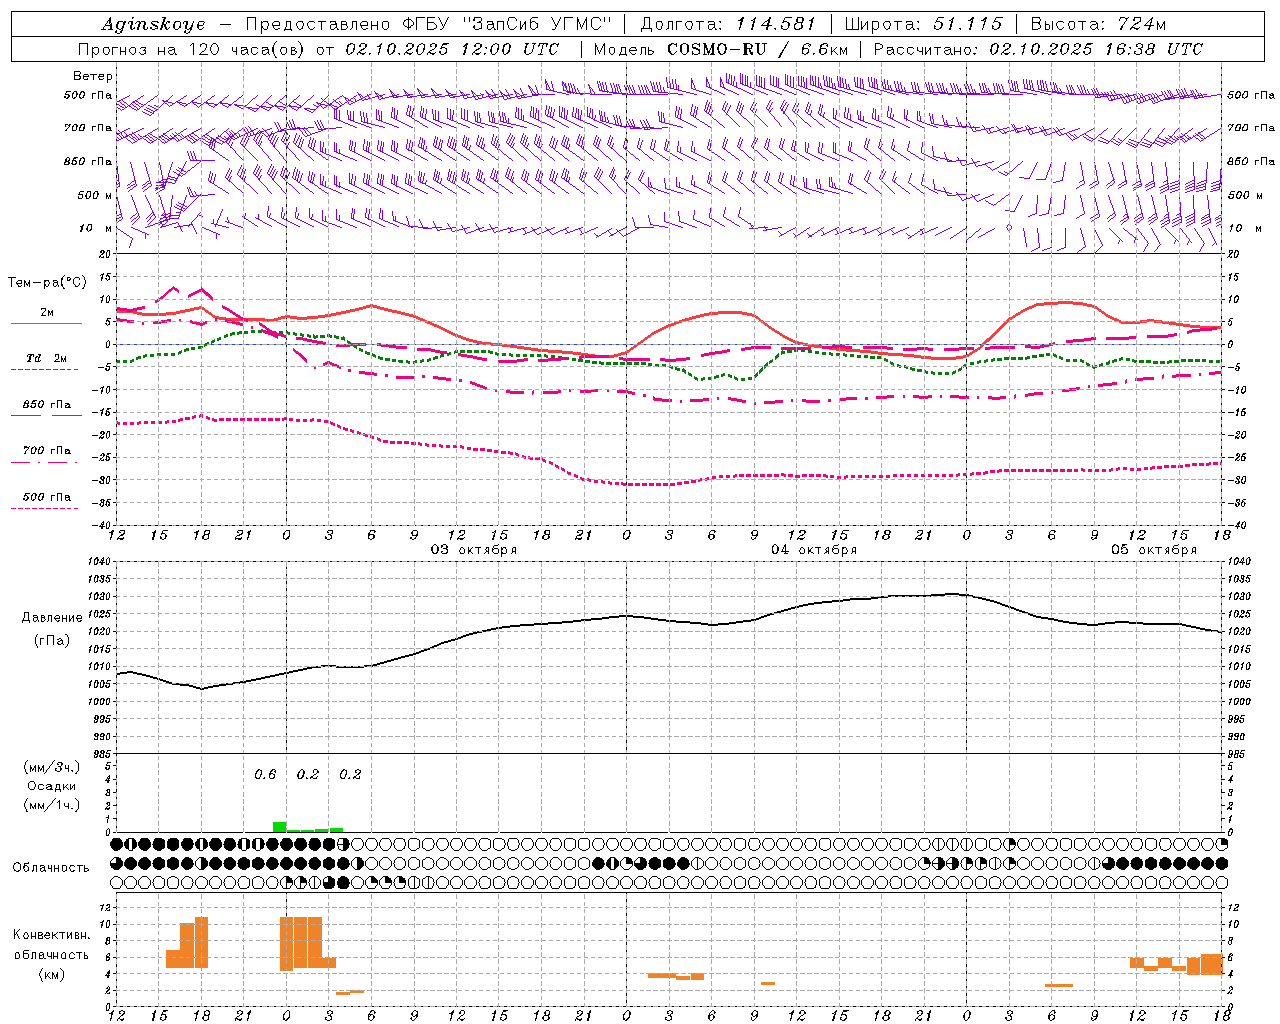The image size is (1280, 1024).
Task: Click the '05 октября' date label
Action: [1154, 549]
